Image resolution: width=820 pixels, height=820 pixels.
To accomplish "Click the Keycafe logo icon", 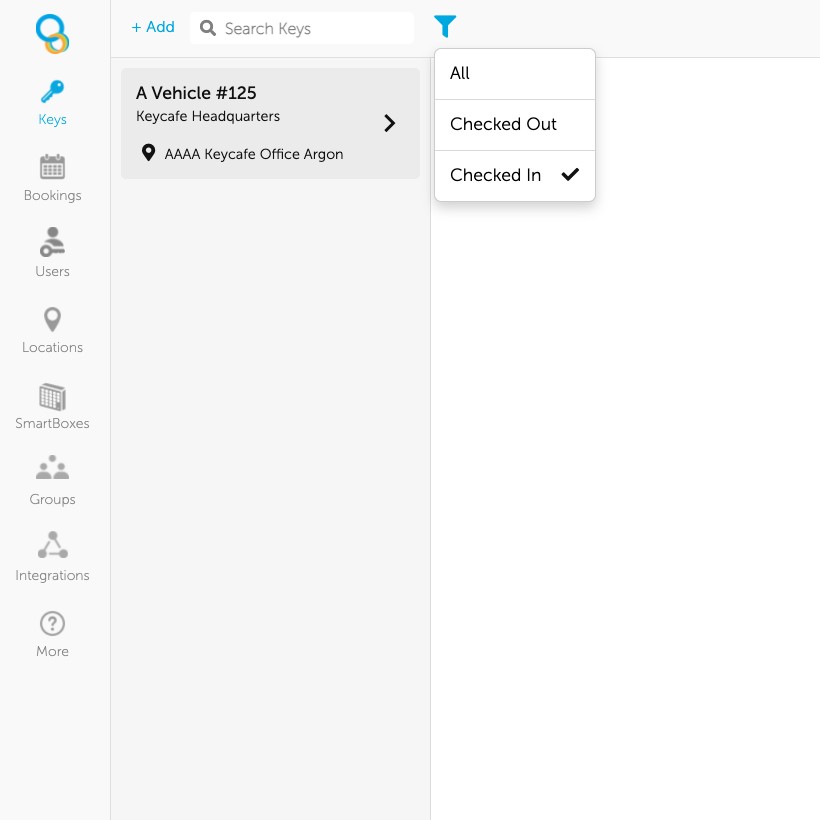I will 52,34.
